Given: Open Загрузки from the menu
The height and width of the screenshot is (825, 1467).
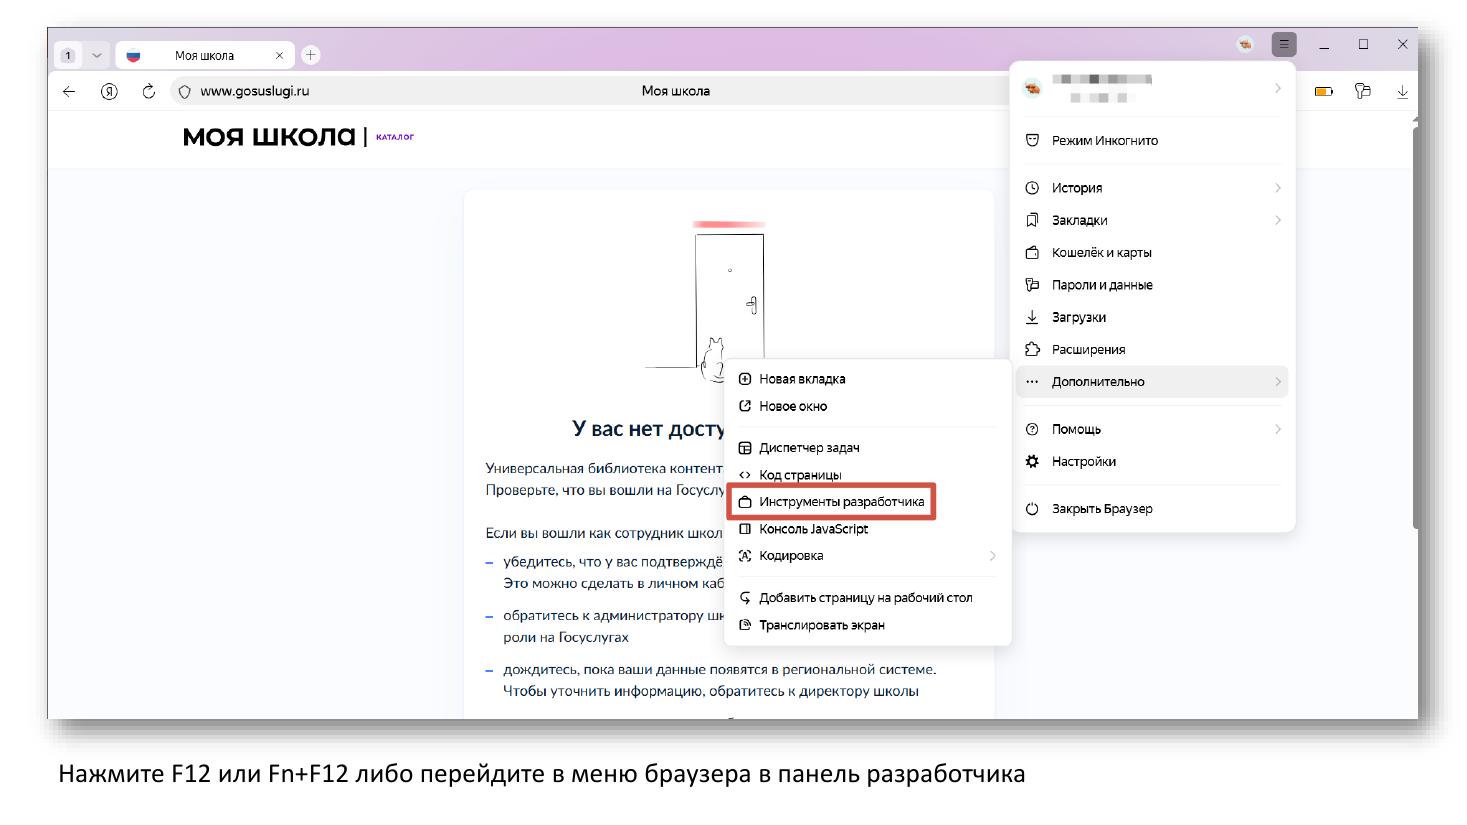Looking at the screenshot, I should (1153, 317).
